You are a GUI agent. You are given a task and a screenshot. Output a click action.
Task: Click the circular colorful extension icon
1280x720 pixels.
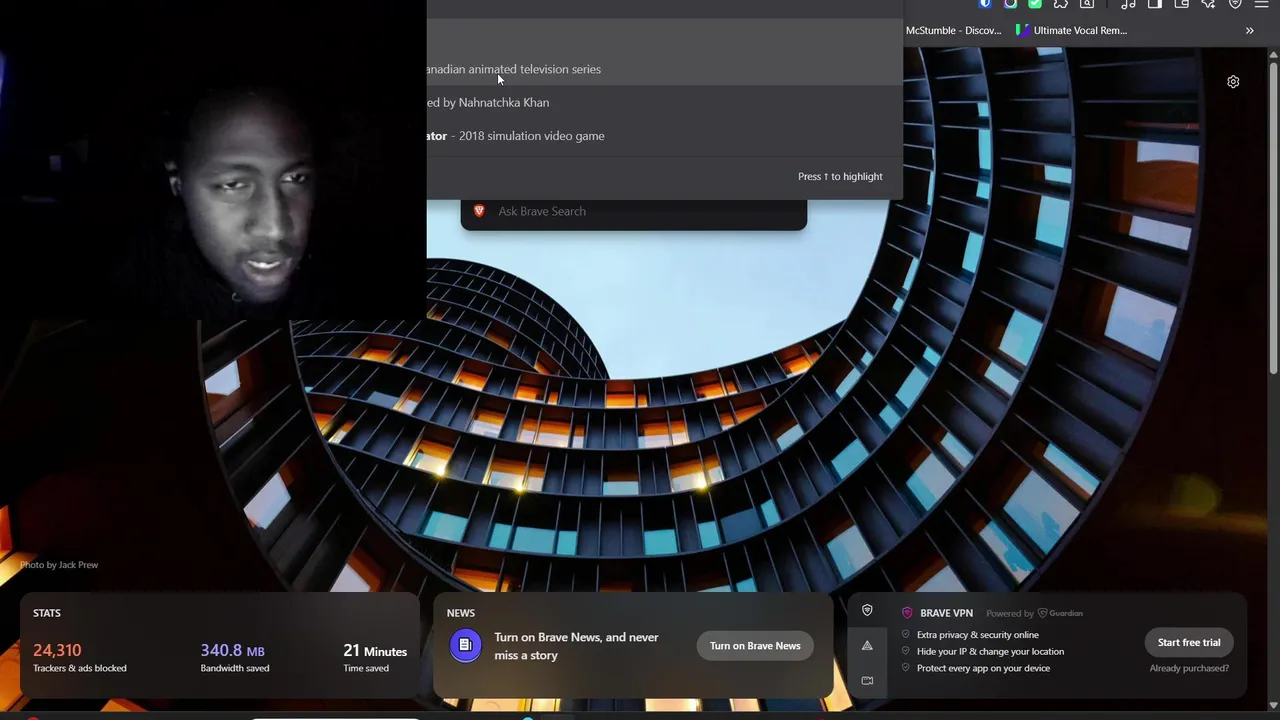(x=1010, y=4)
